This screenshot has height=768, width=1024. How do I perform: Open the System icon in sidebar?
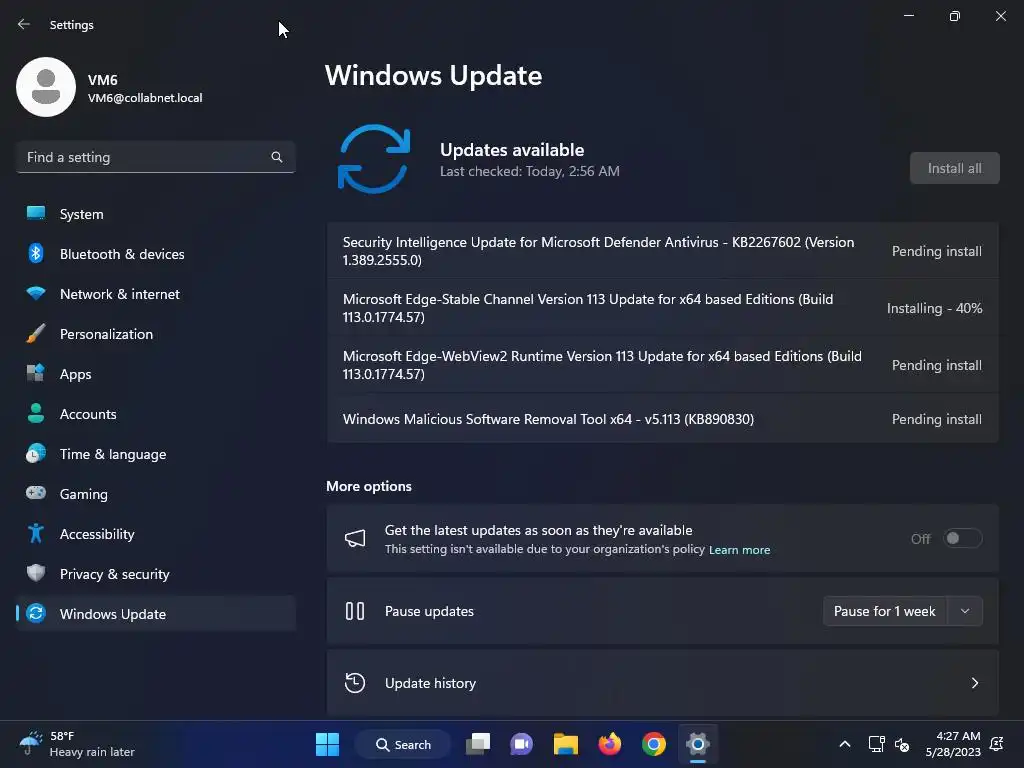pyautogui.click(x=36, y=213)
